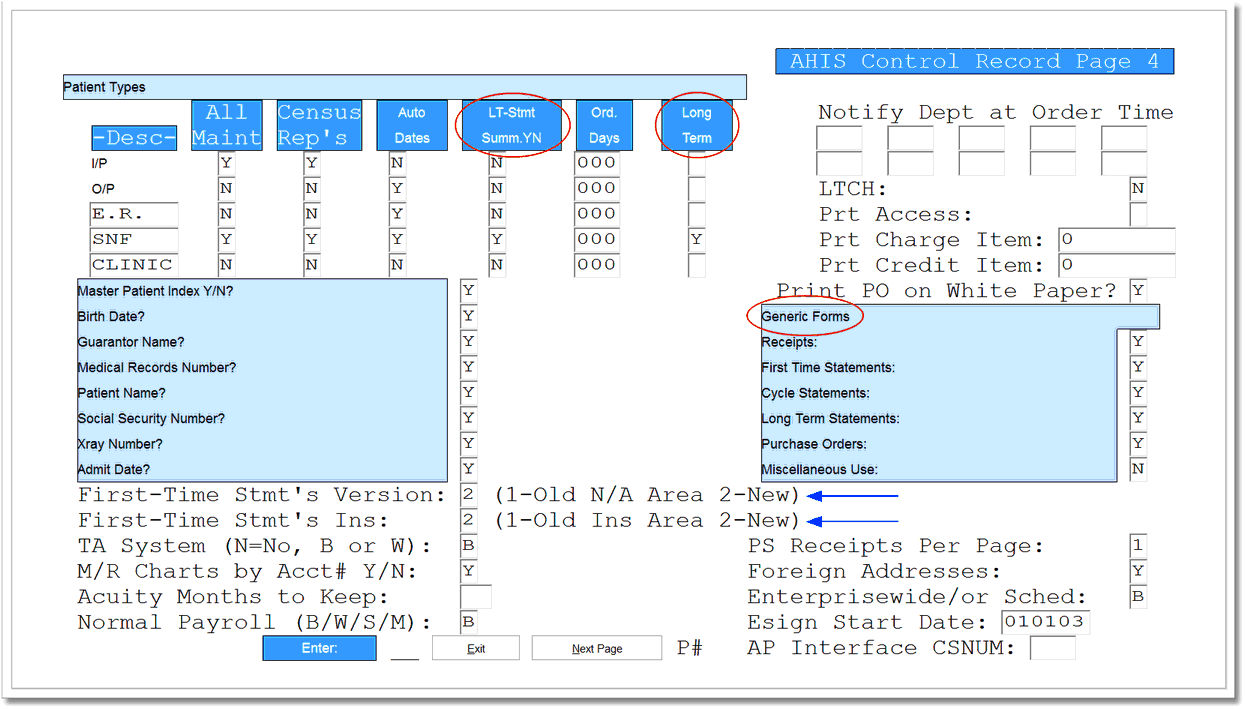Viewport: 1245px width, 709px height.
Task: Select the Auto Dates column header
Action: click(412, 125)
